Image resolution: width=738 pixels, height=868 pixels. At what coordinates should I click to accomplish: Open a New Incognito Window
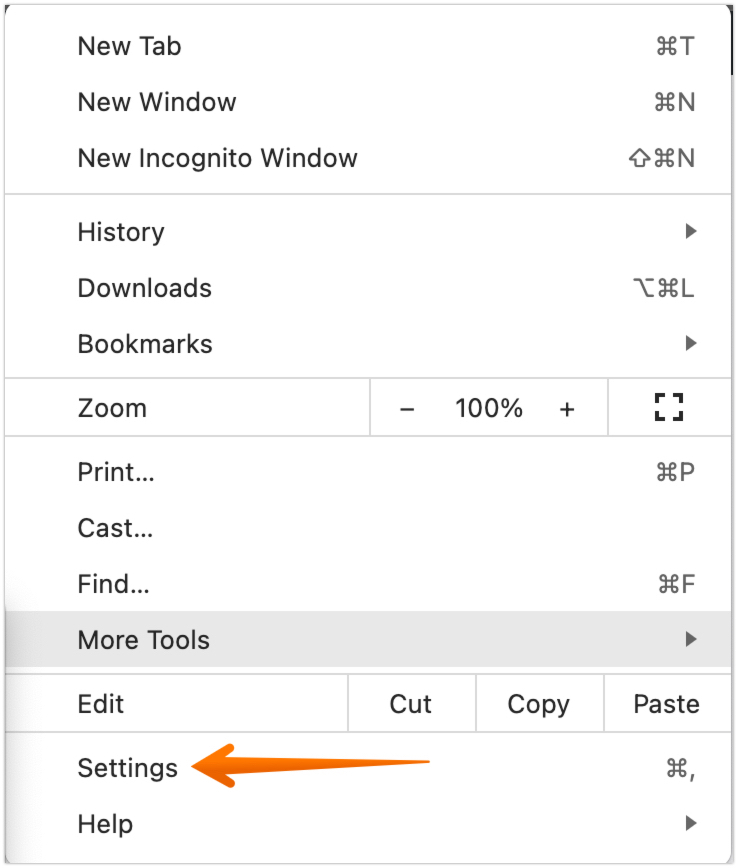(x=217, y=158)
